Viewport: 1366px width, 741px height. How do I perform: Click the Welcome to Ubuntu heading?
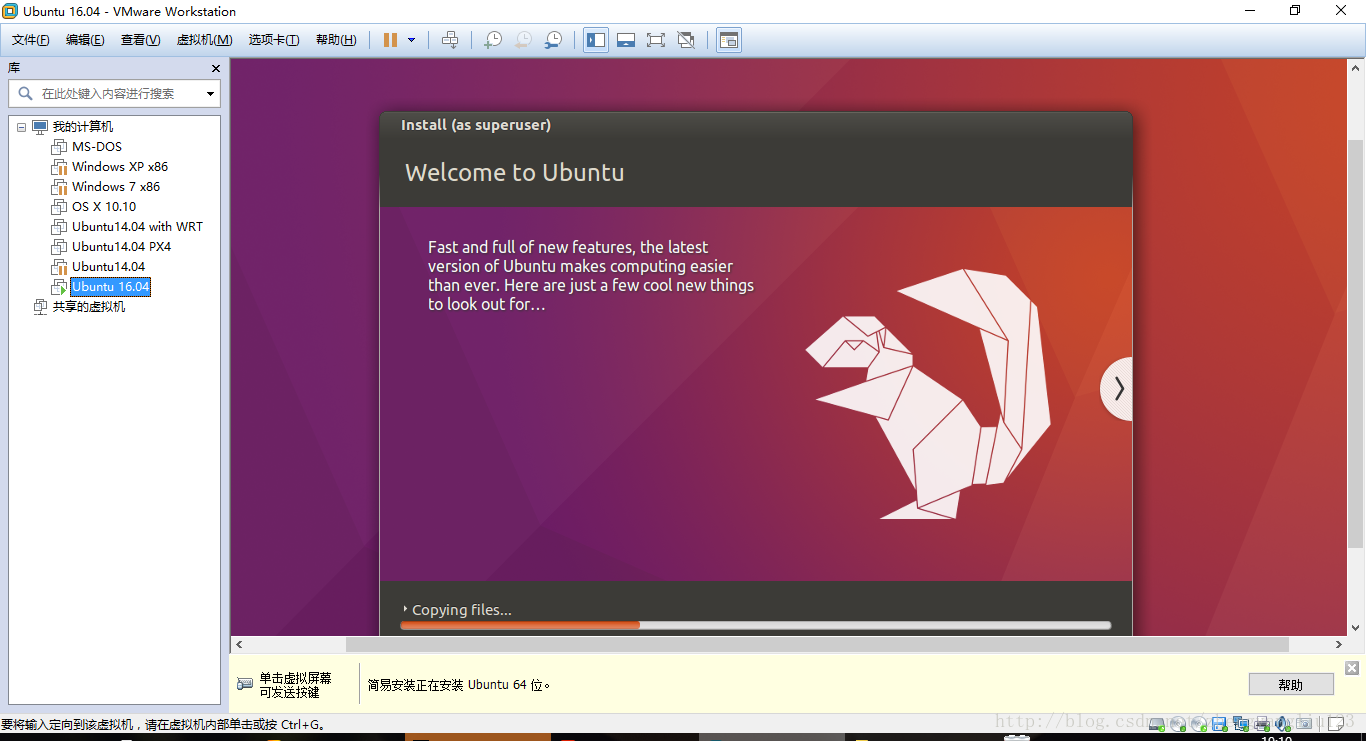coord(514,173)
